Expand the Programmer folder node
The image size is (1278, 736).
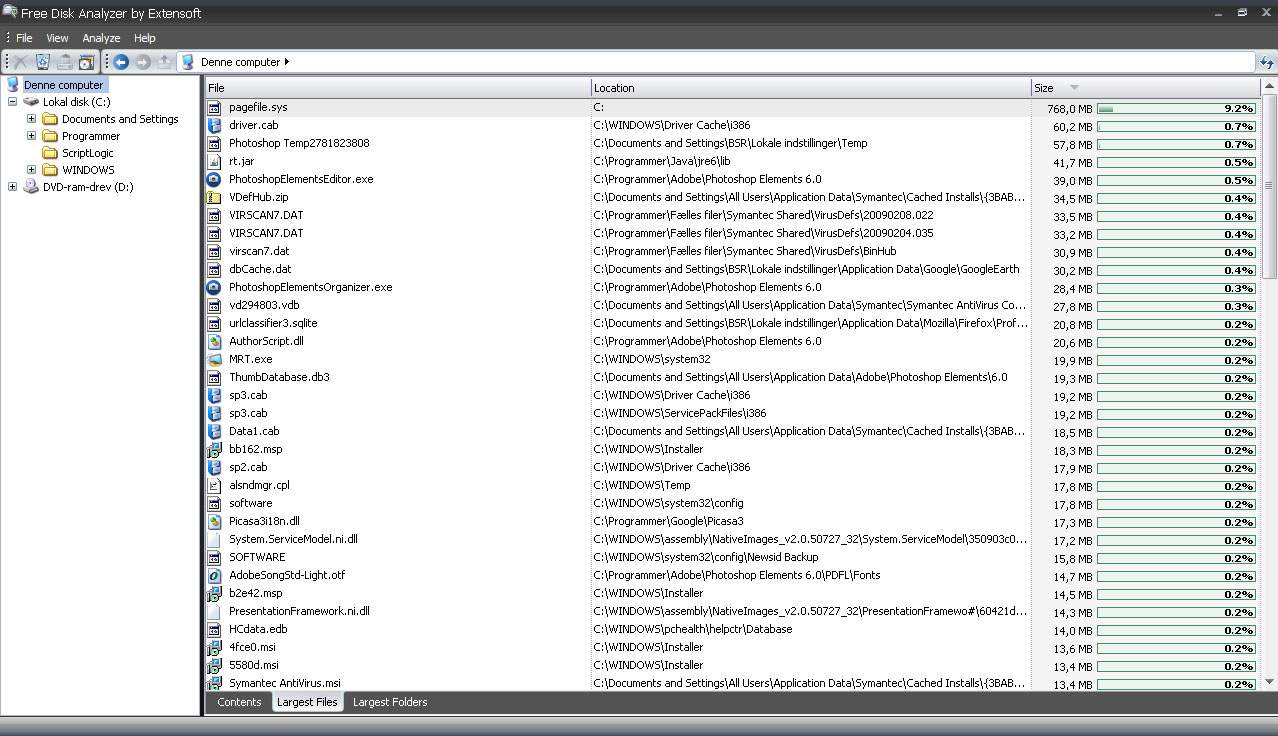click(x=31, y=136)
